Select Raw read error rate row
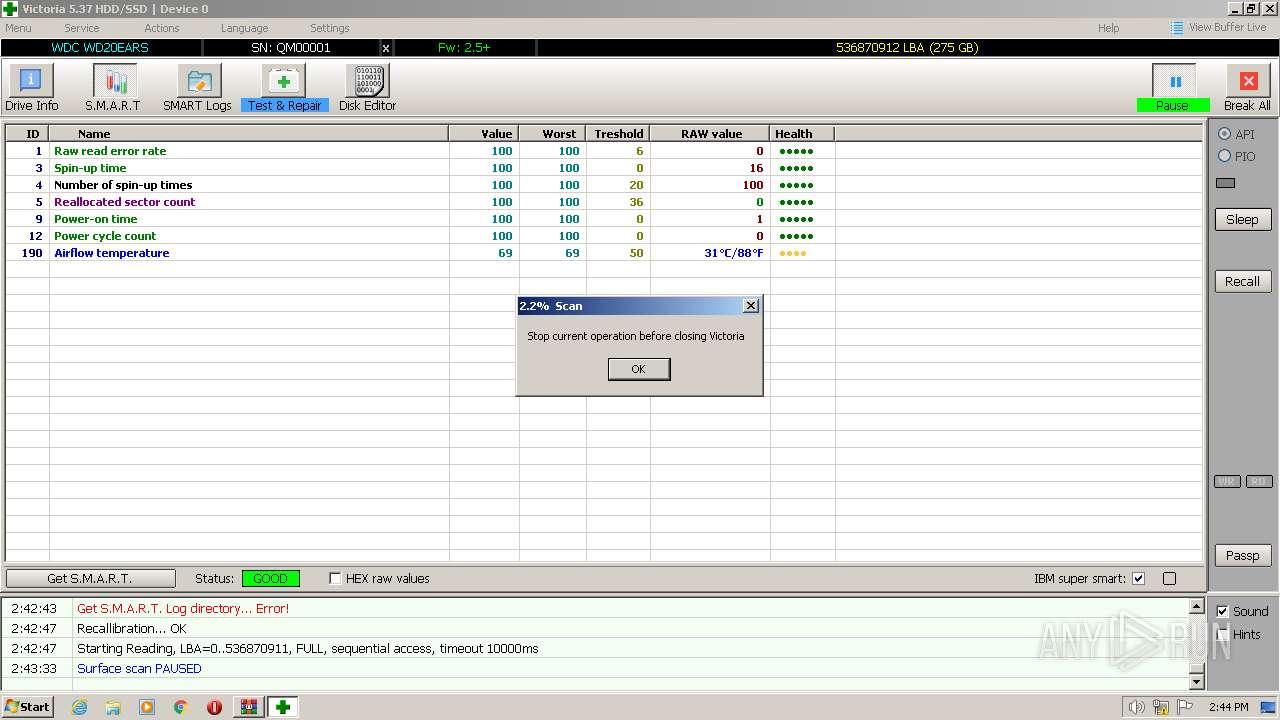1280x720 pixels. pyautogui.click(x=604, y=151)
